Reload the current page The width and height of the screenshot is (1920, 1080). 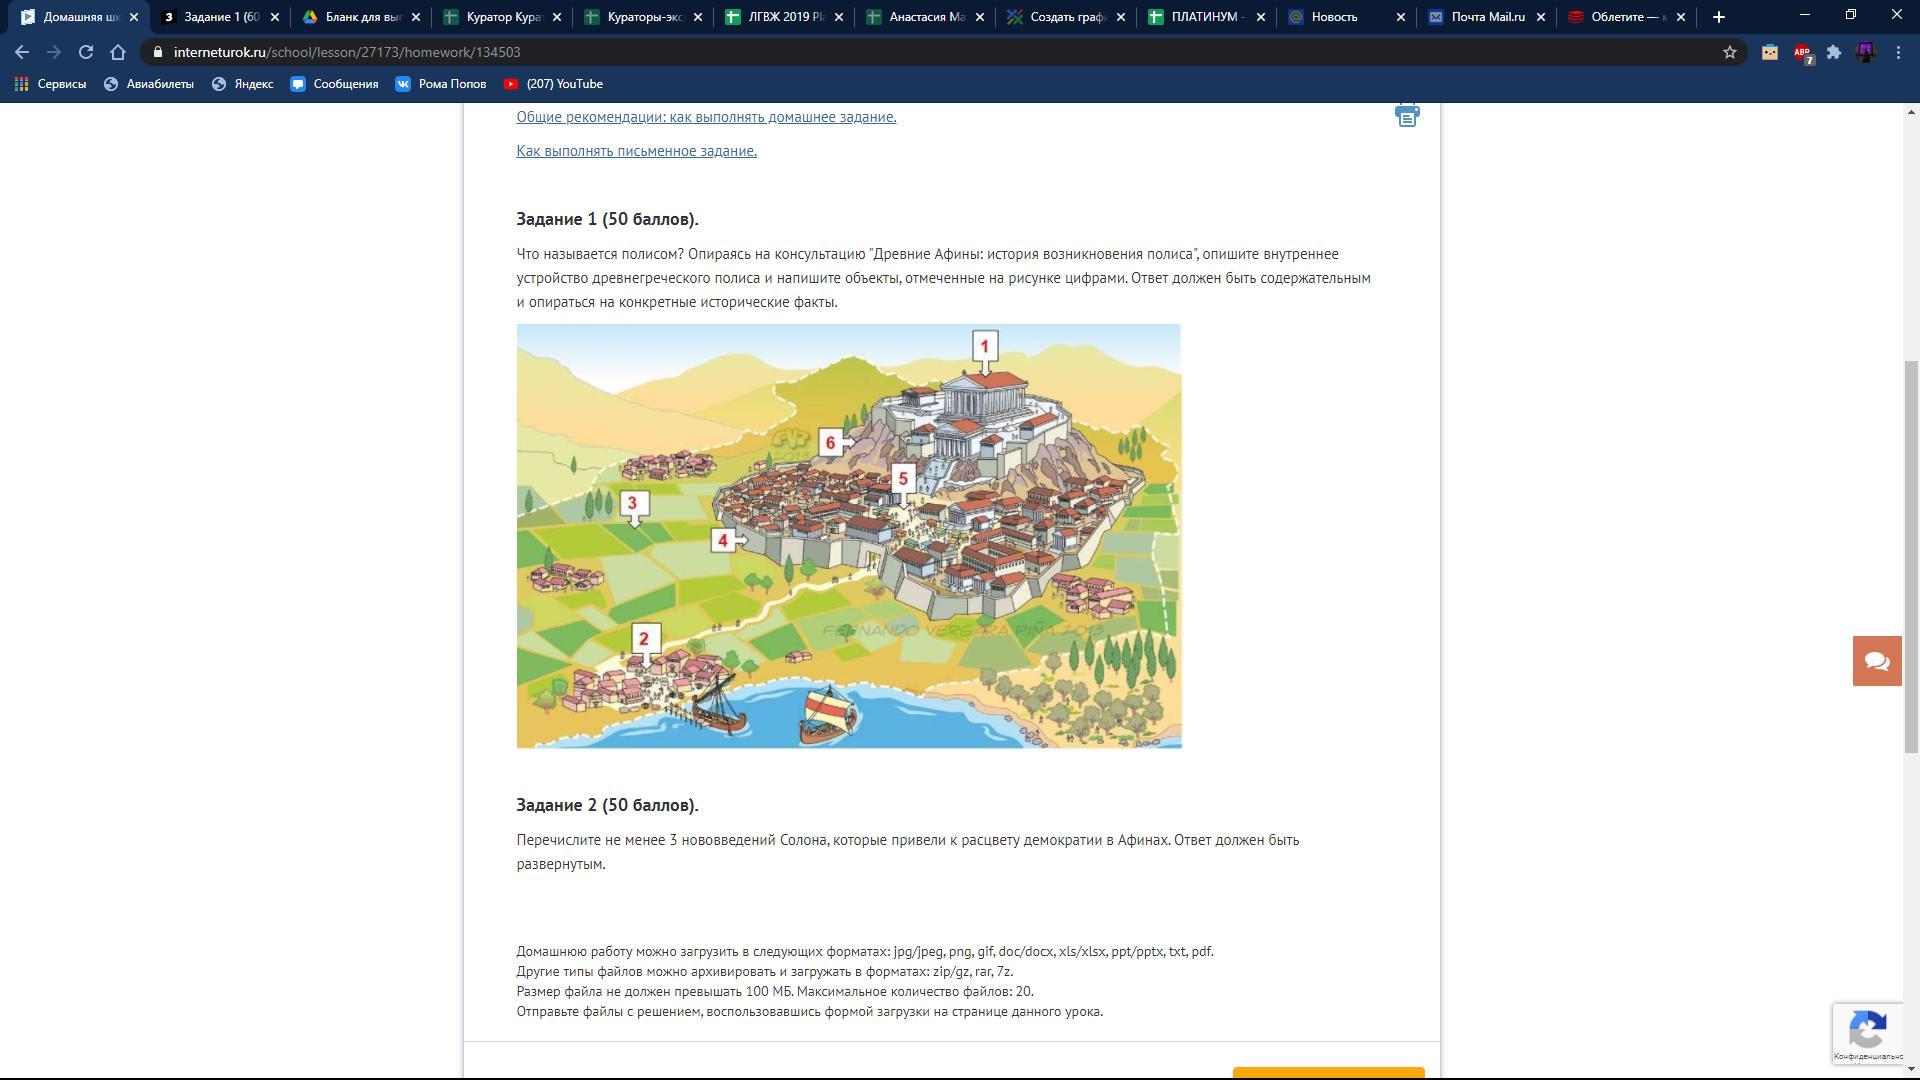[x=86, y=52]
